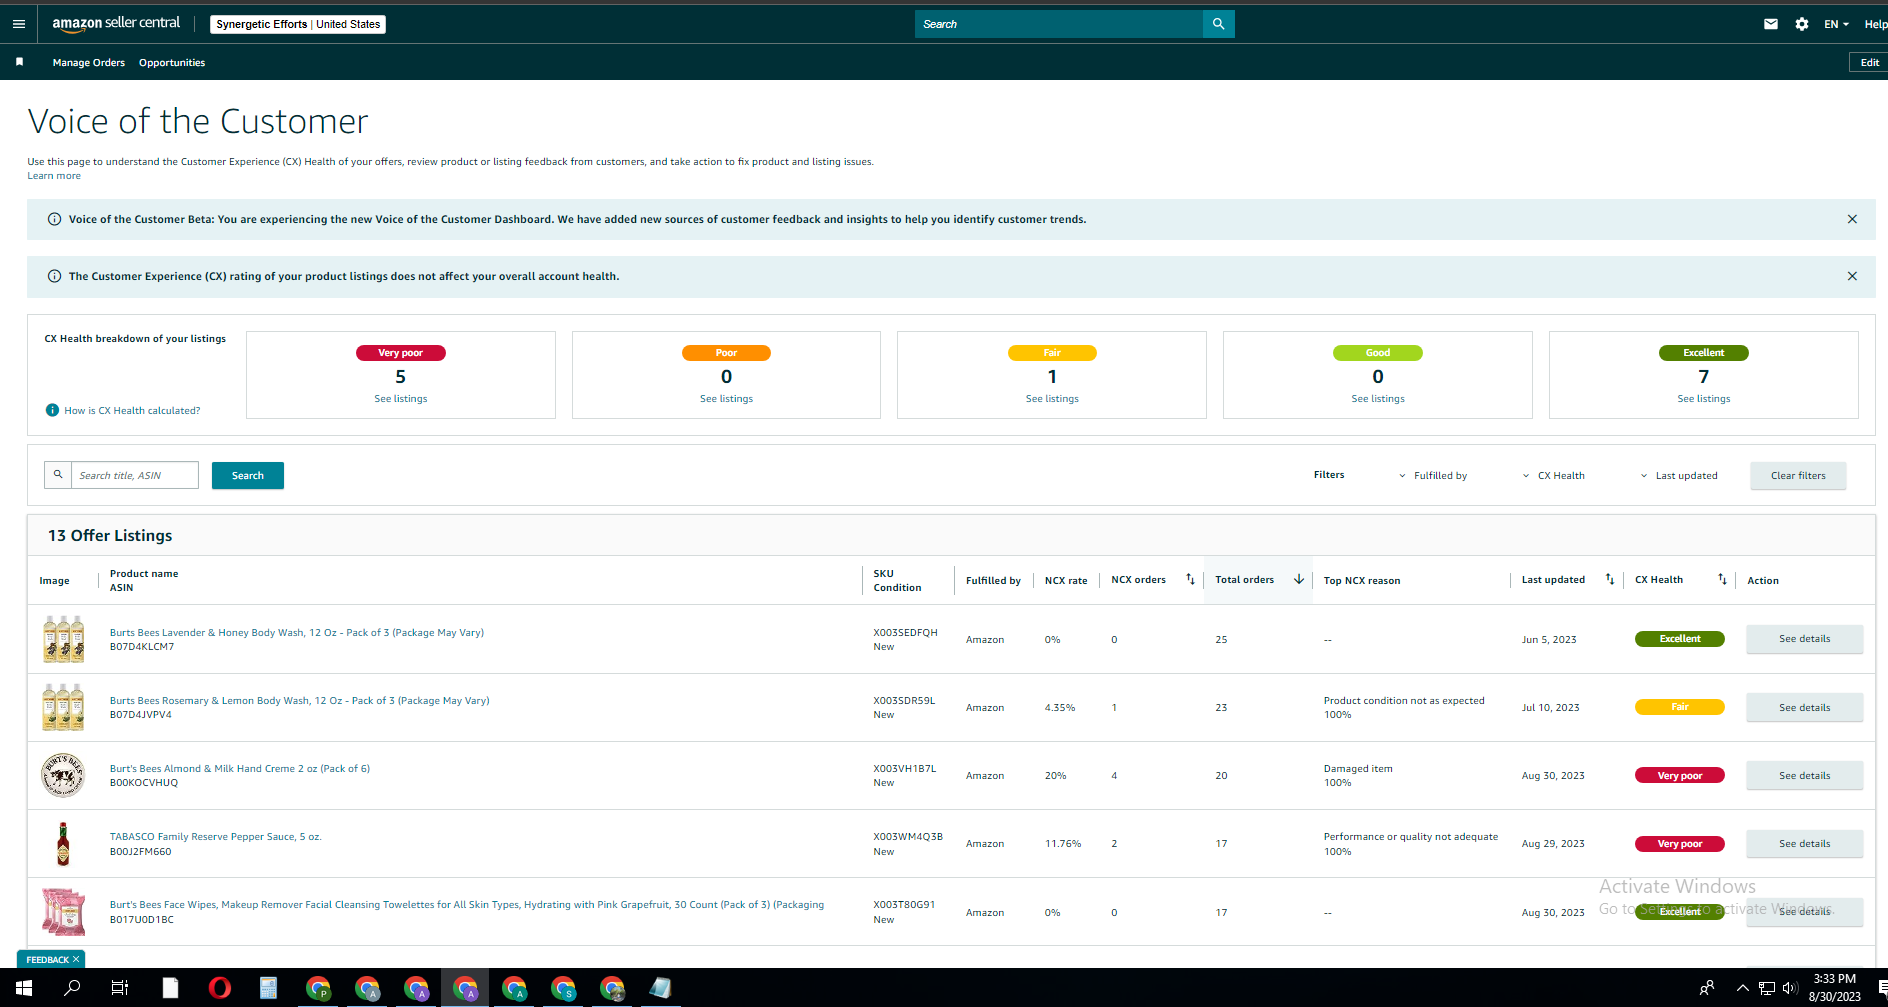Screen dimensions: 1888x1007
Task: Open Manage Orders menu item
Action: click(x=89, y=62)
